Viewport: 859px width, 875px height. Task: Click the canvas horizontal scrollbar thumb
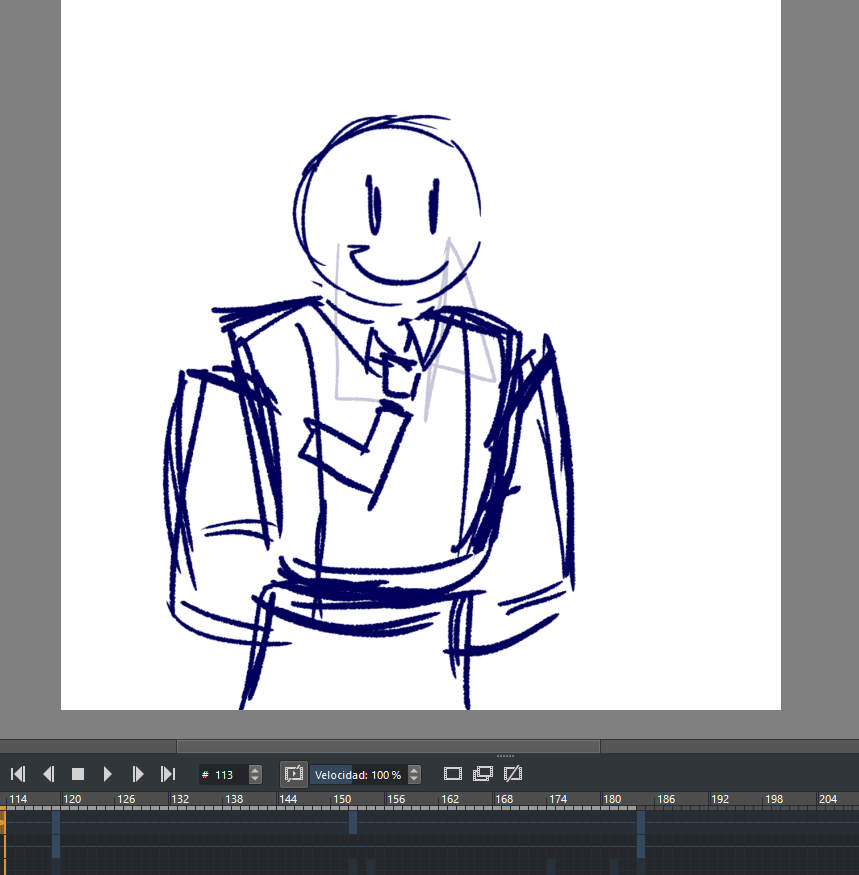coord(388,747)
